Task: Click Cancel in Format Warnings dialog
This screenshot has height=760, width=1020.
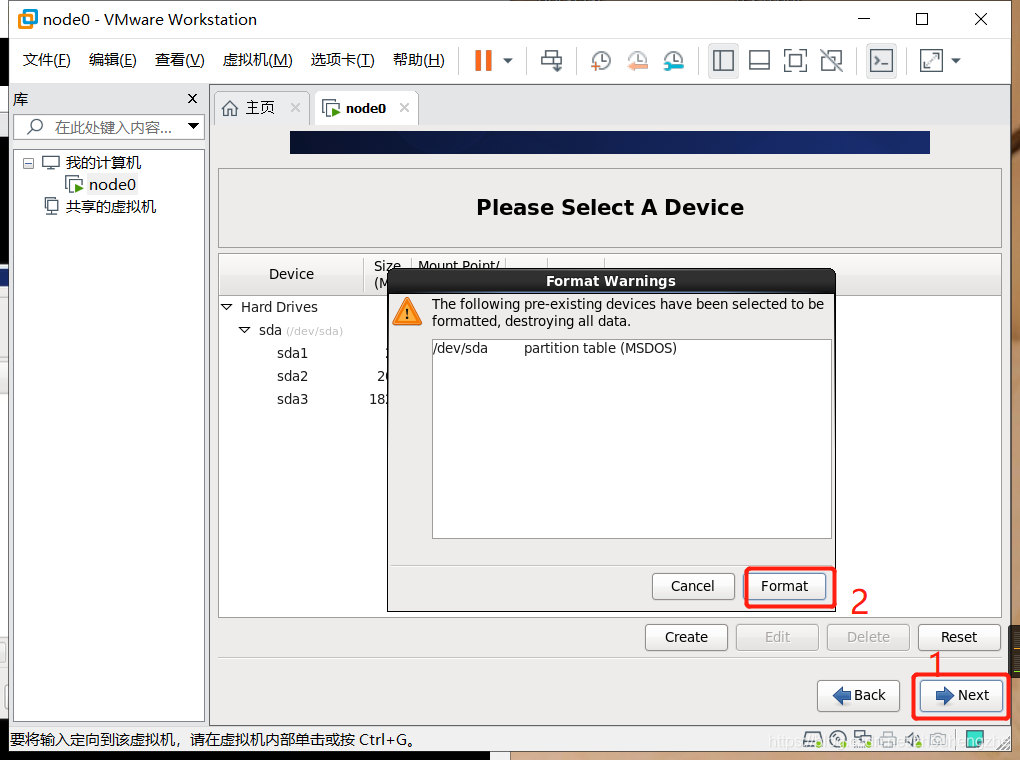Action: pos(693,586)
